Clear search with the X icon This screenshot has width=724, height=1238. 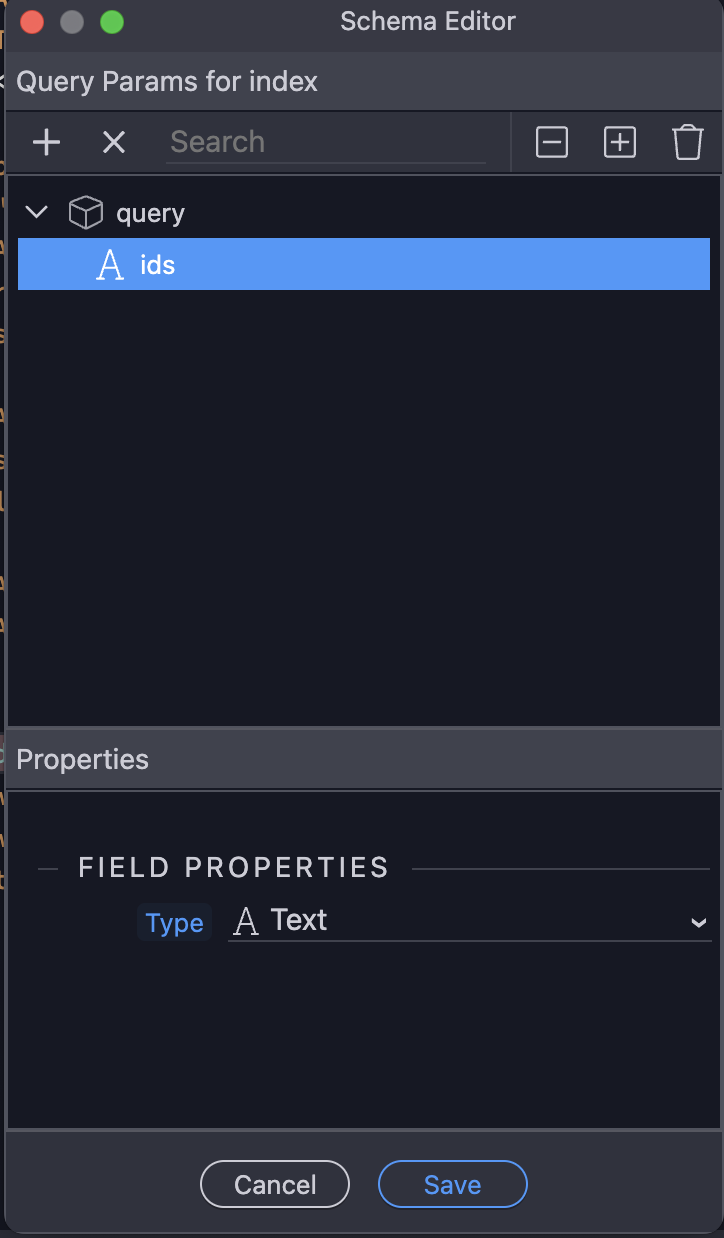(x=114, y=143)
